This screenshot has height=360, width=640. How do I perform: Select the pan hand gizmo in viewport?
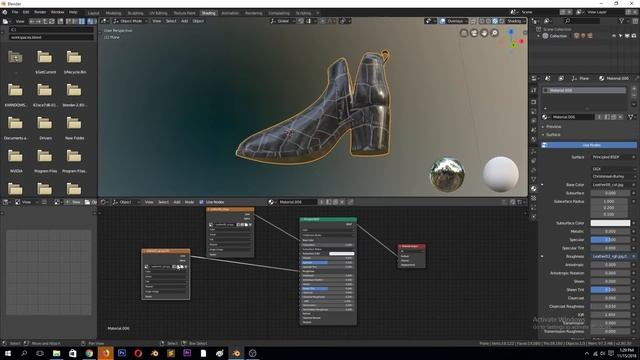pyautogui.click(x=484, y=33)
